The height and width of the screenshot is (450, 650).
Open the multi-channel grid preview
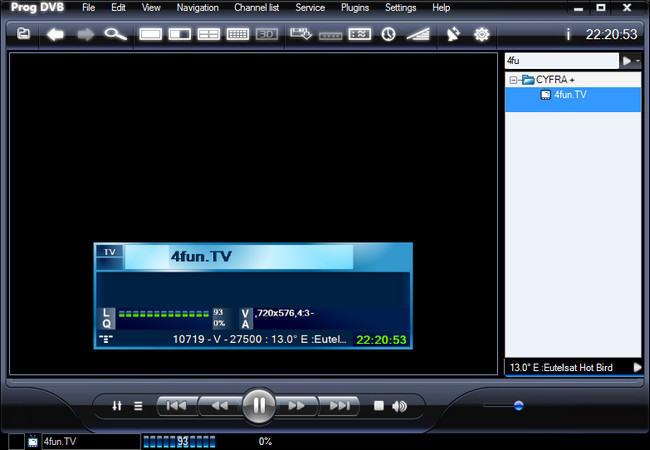[238, 34]
